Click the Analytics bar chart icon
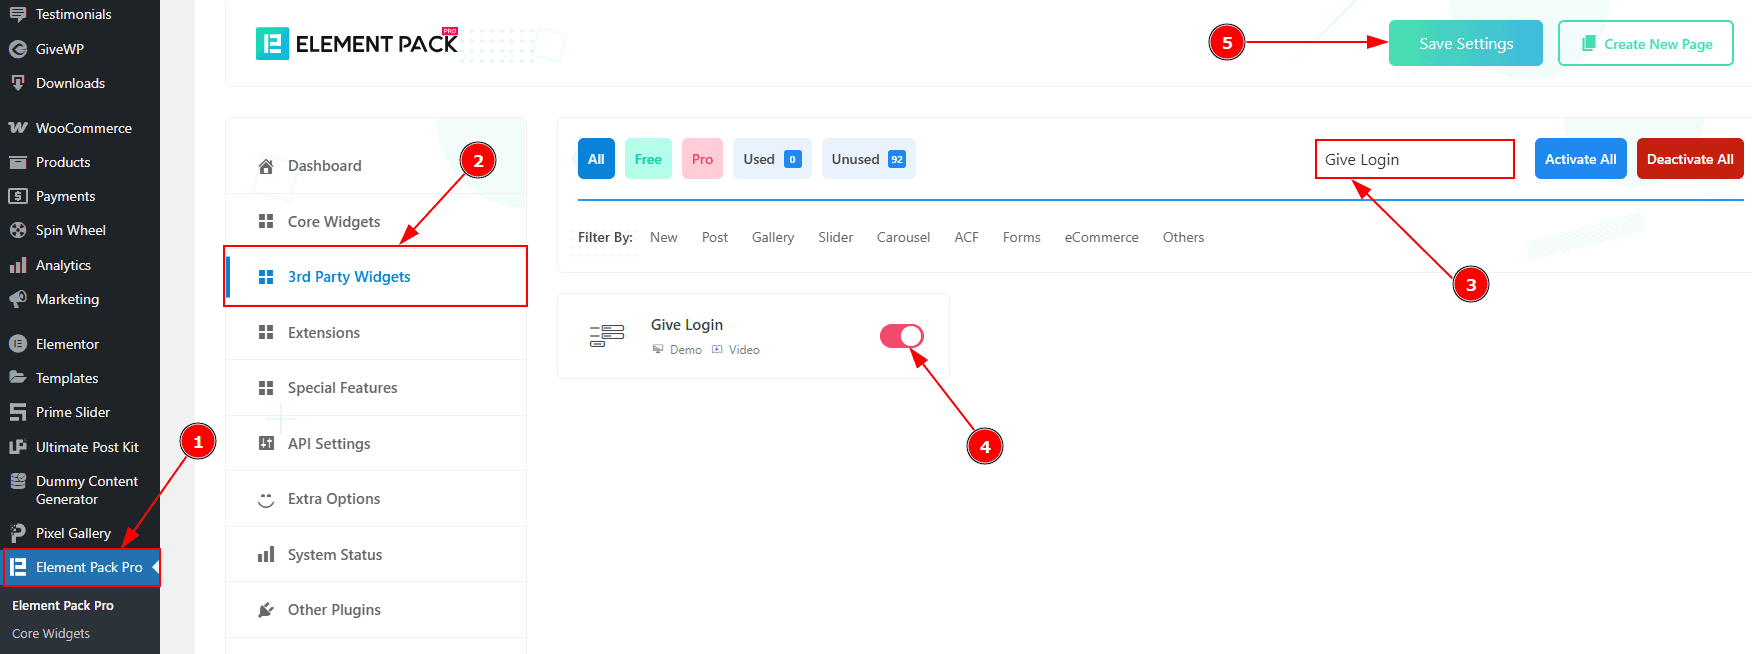 18,265
